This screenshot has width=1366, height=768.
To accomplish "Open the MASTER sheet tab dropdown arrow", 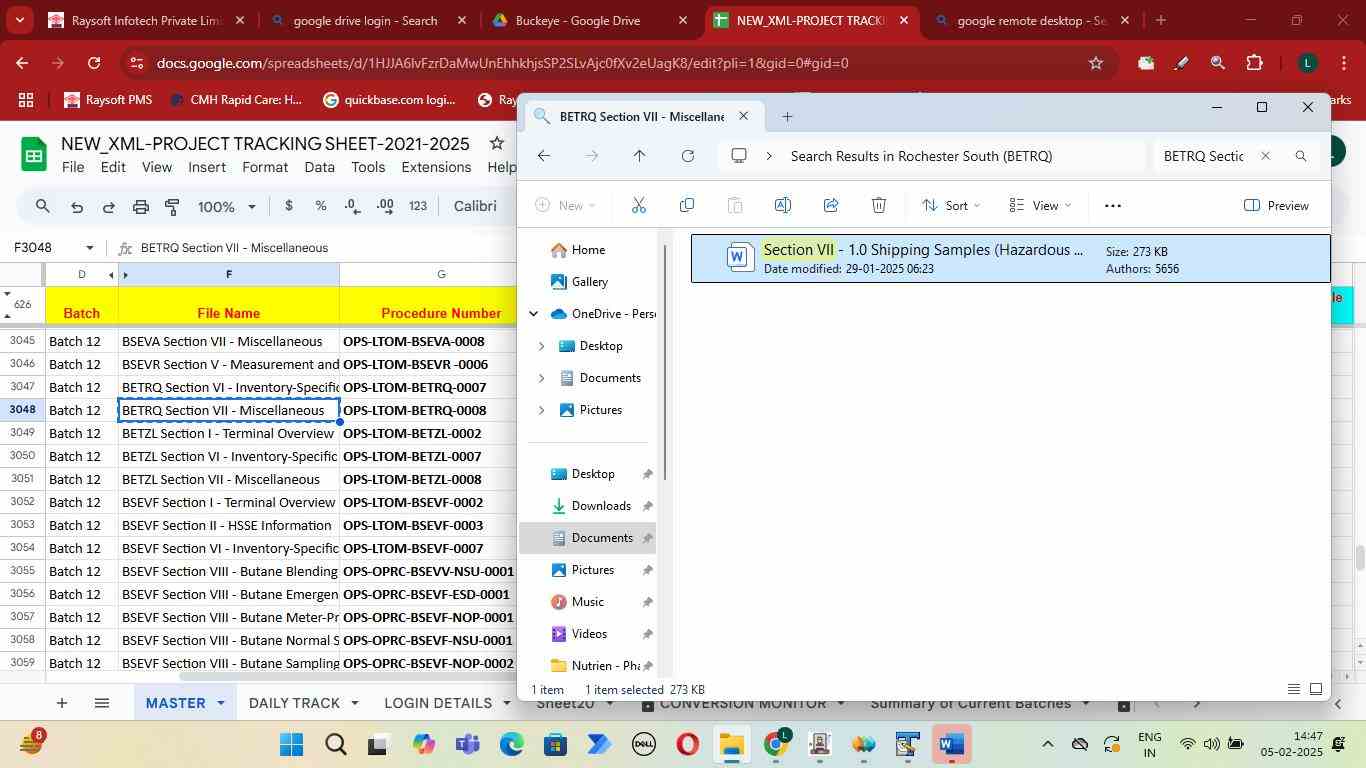I will pyautogui.click(x=221, y=703).
